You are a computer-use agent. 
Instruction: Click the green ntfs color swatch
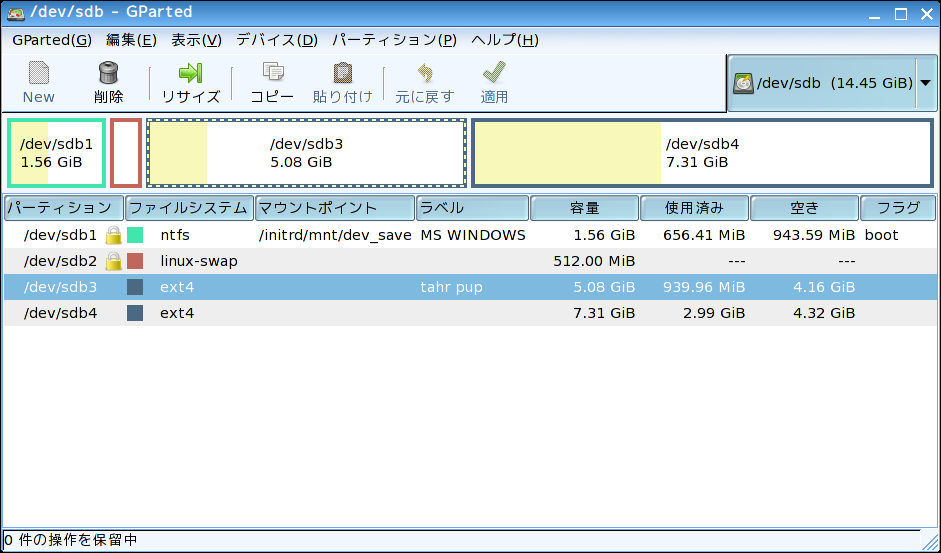[x=135, y=235]
